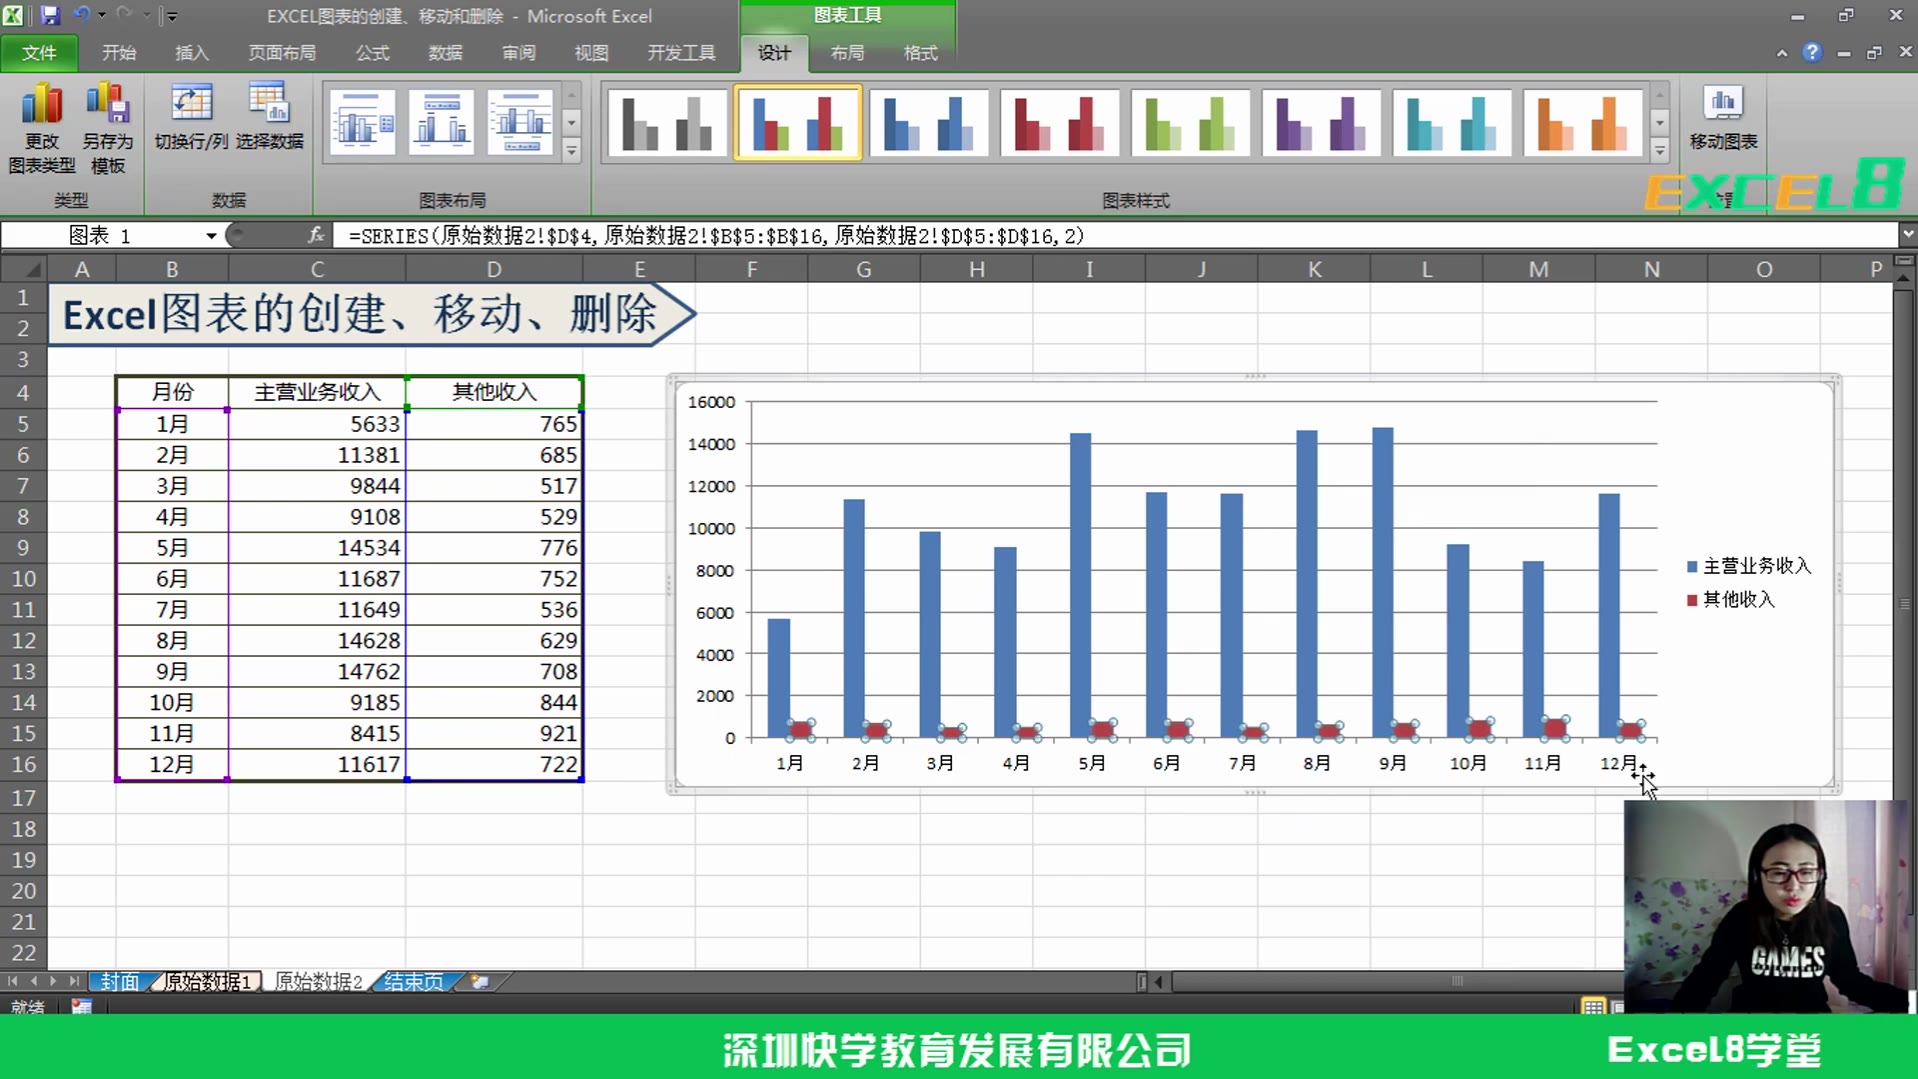Image resolution: width=1918 pixels, height=1079 pixels.
Task: Choose the first chart layout thumbnail
Action: pos(362,122)
